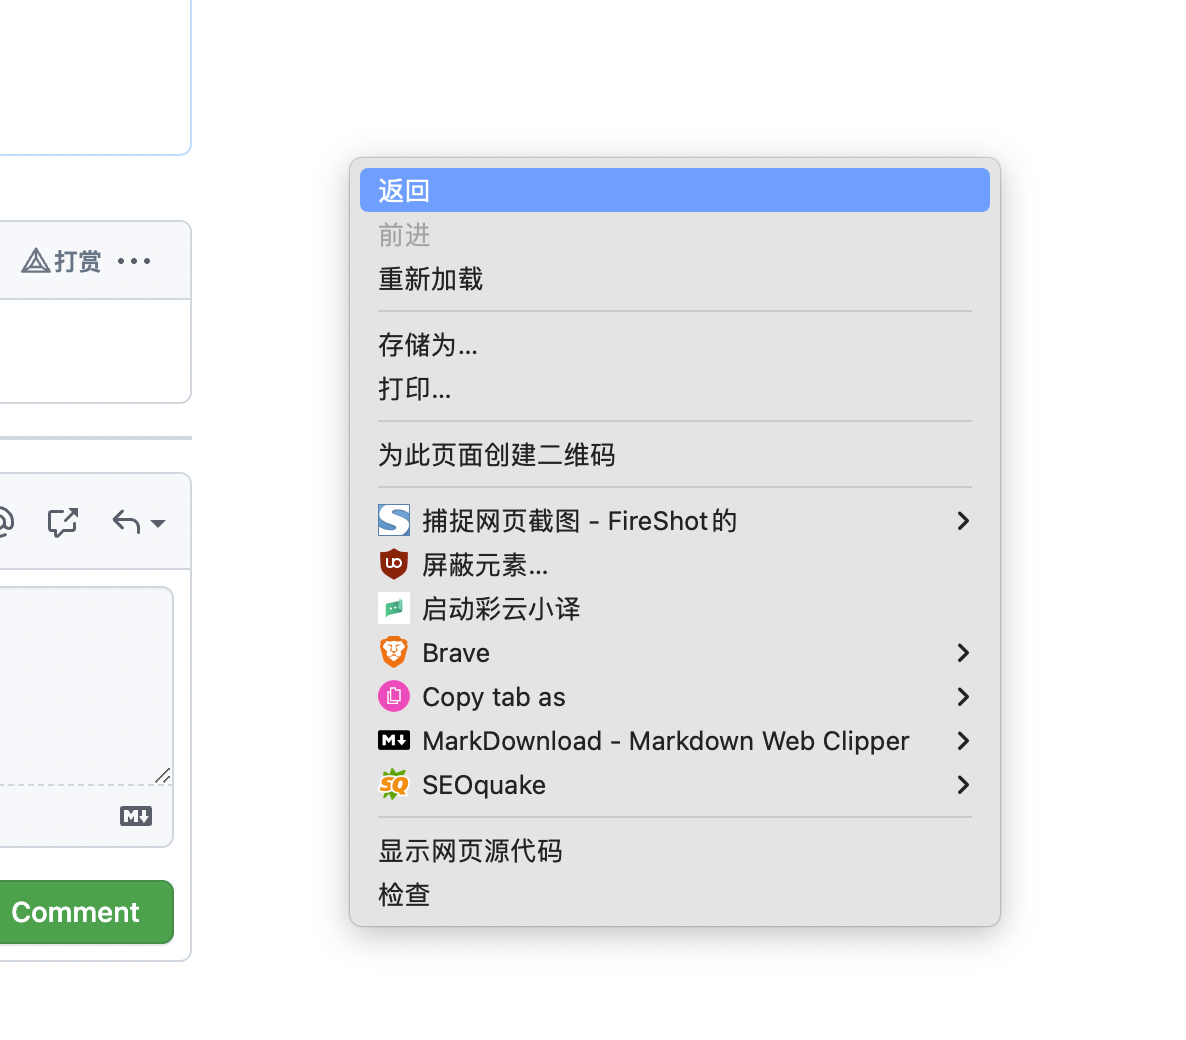Expand the FireShot submenu arrow

point(963,520)
